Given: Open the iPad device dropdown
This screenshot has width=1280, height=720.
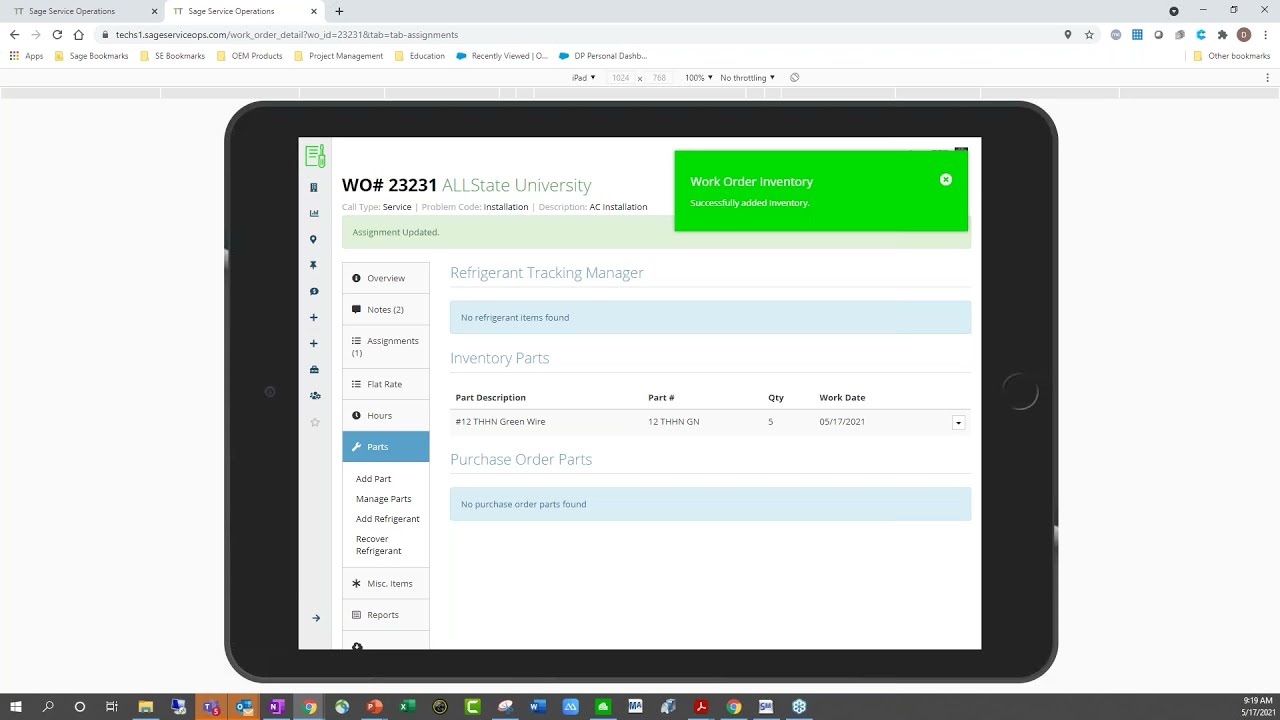Looking at the screenshot, I should (583, 78).
